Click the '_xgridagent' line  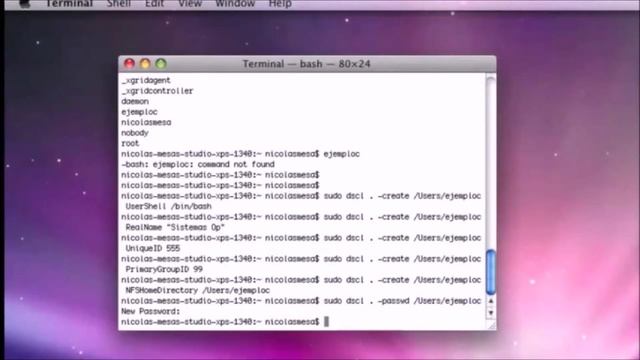tap(146, 80)
